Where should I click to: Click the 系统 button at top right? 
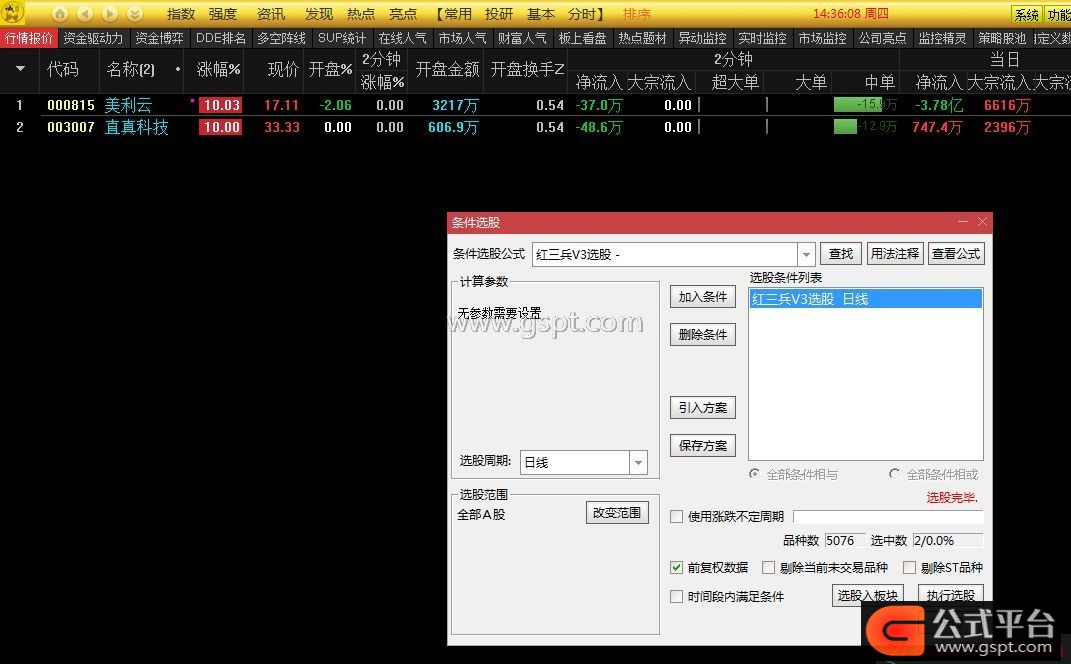pyautogui.click(x=1027, y=14)
